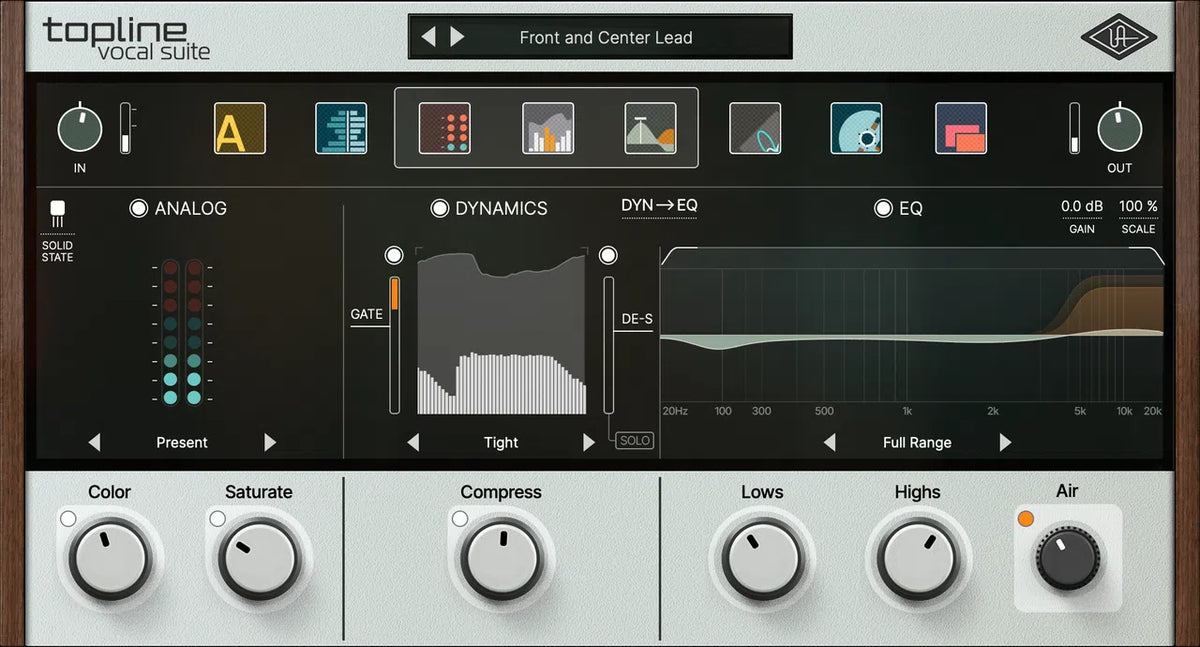Select the Dynamics graph module icon
The height and width of the screenshot is (647, 1200).
pyautogui.click(x=545, y=128)
